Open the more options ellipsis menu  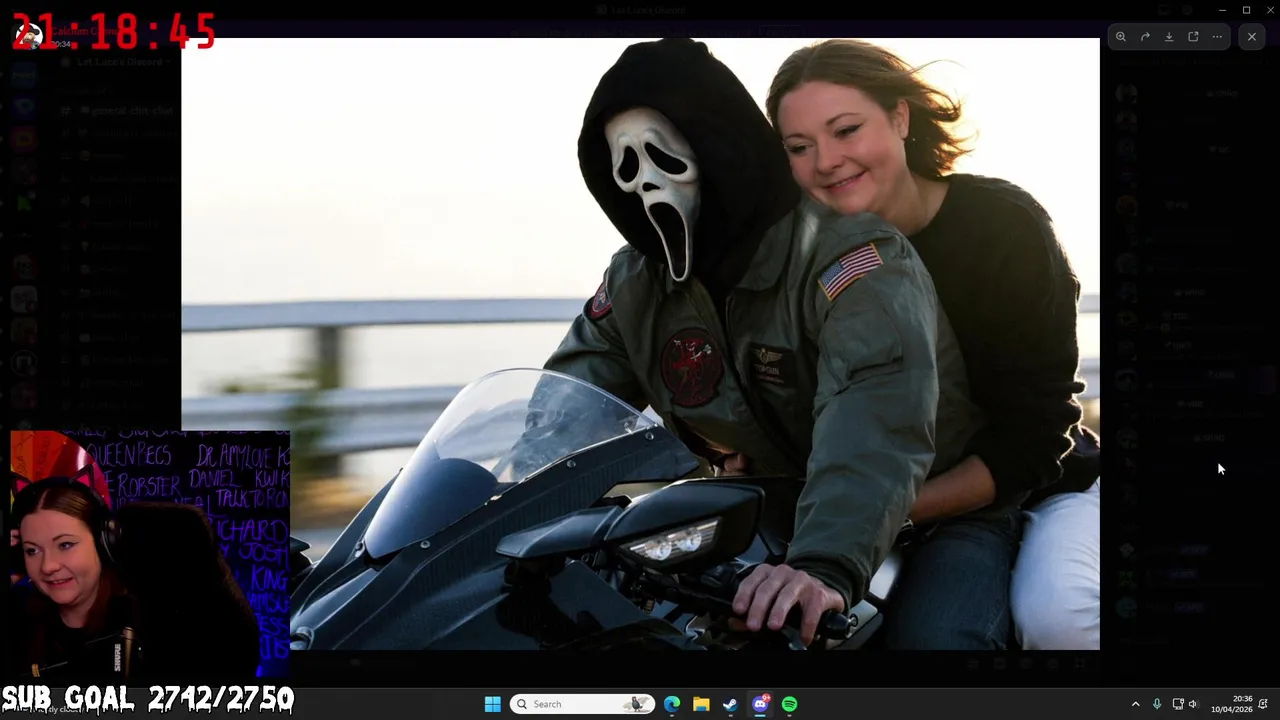tap(1217, 37)
